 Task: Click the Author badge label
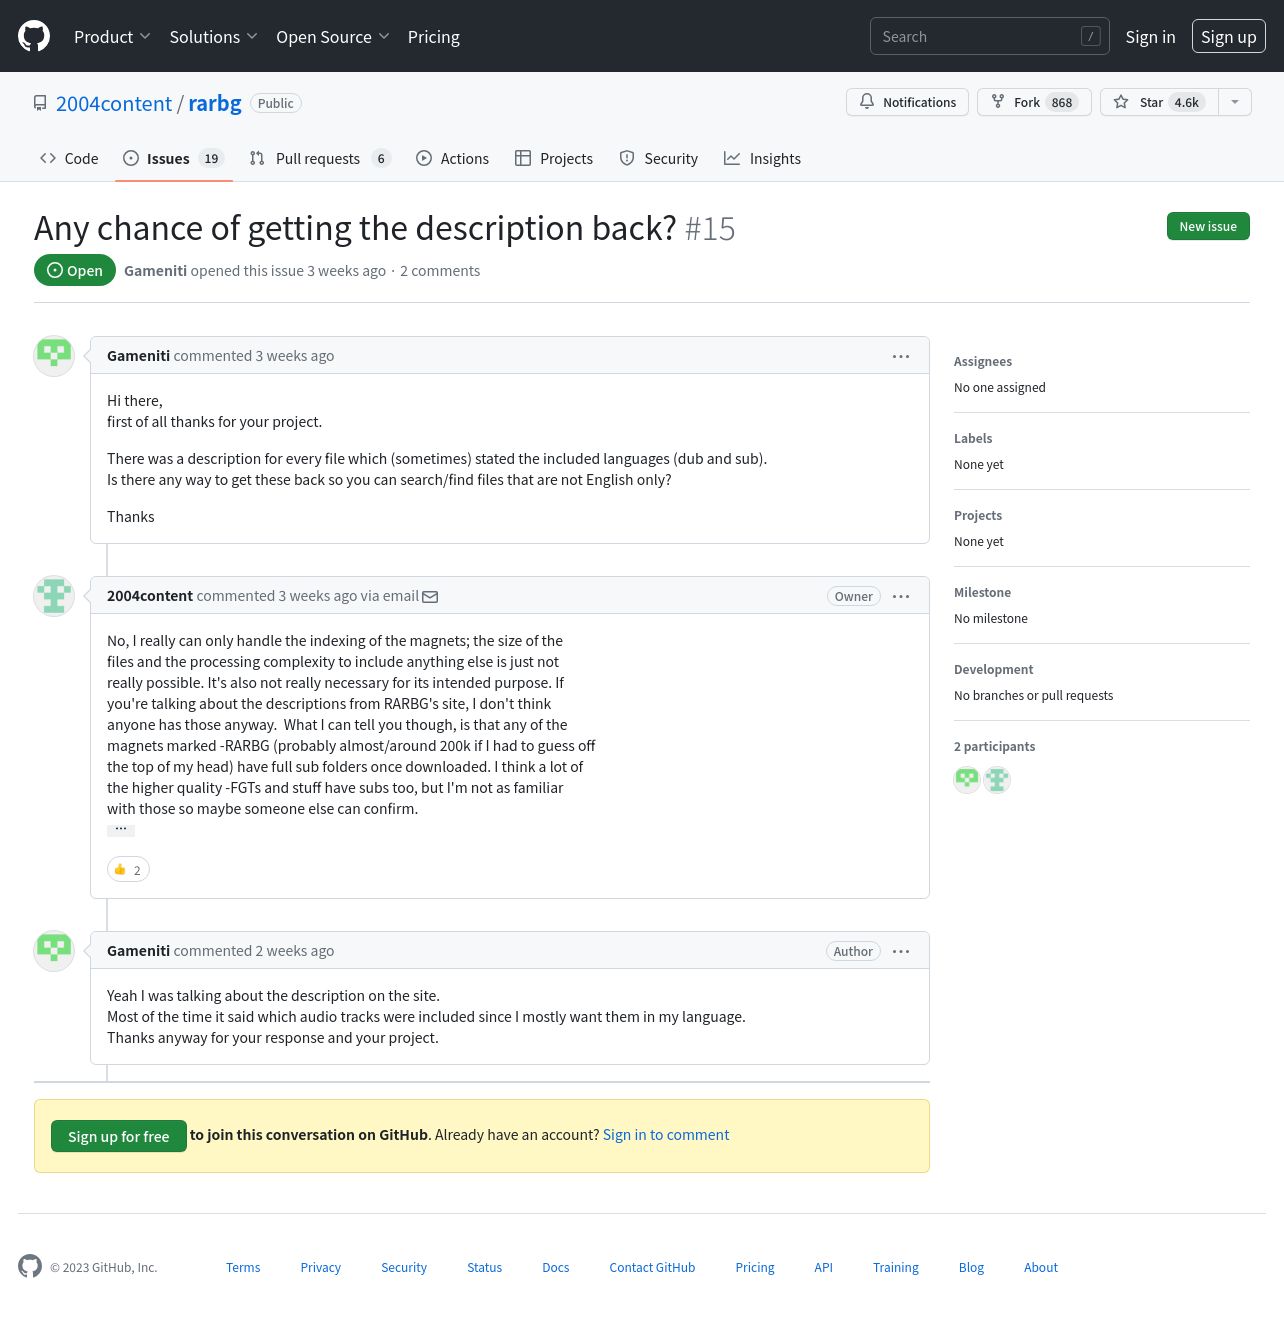point(853,951)
